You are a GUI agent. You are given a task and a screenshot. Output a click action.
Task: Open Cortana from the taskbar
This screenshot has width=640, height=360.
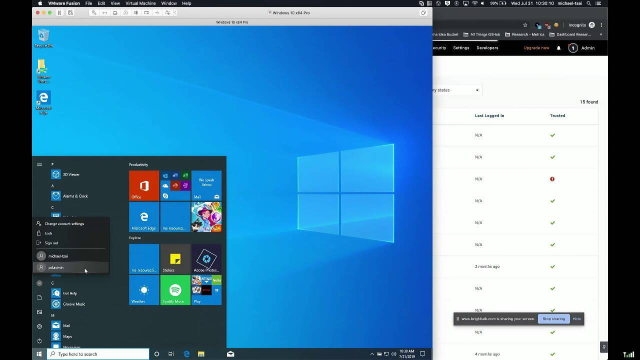156,354
